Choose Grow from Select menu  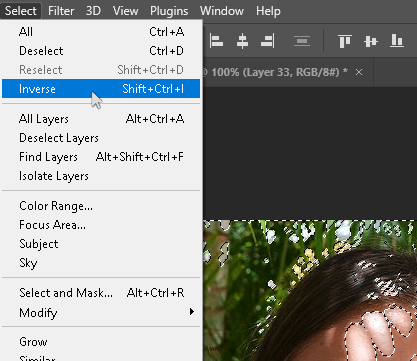coord(101,342)
